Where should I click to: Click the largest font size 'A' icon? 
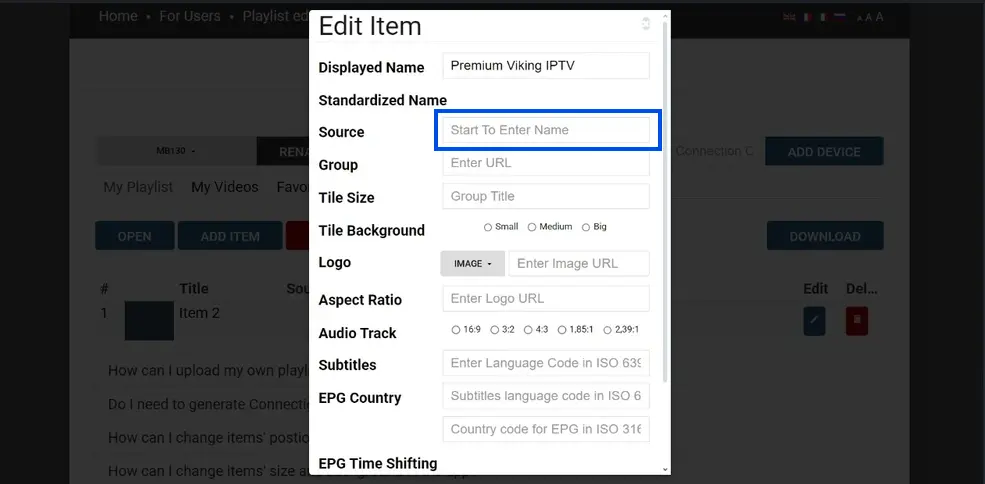pyautogui.click(x=879, y=17)
